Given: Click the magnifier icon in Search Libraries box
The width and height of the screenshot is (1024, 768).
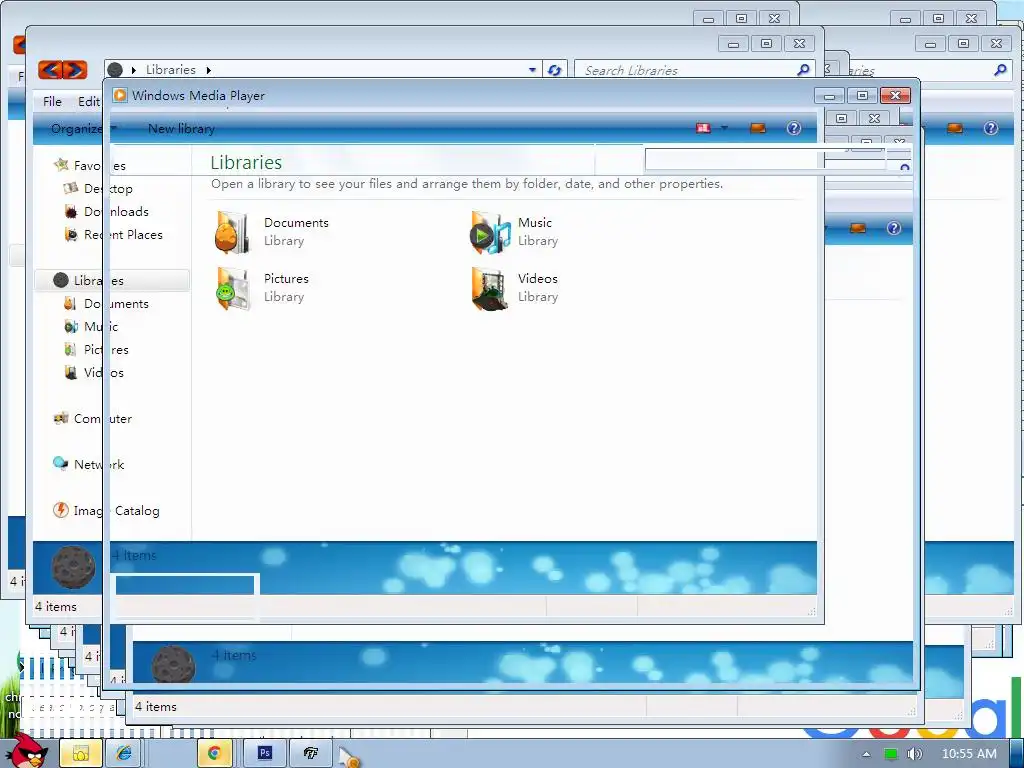Looking at the screenshot, I should click(x=803, y=69).
